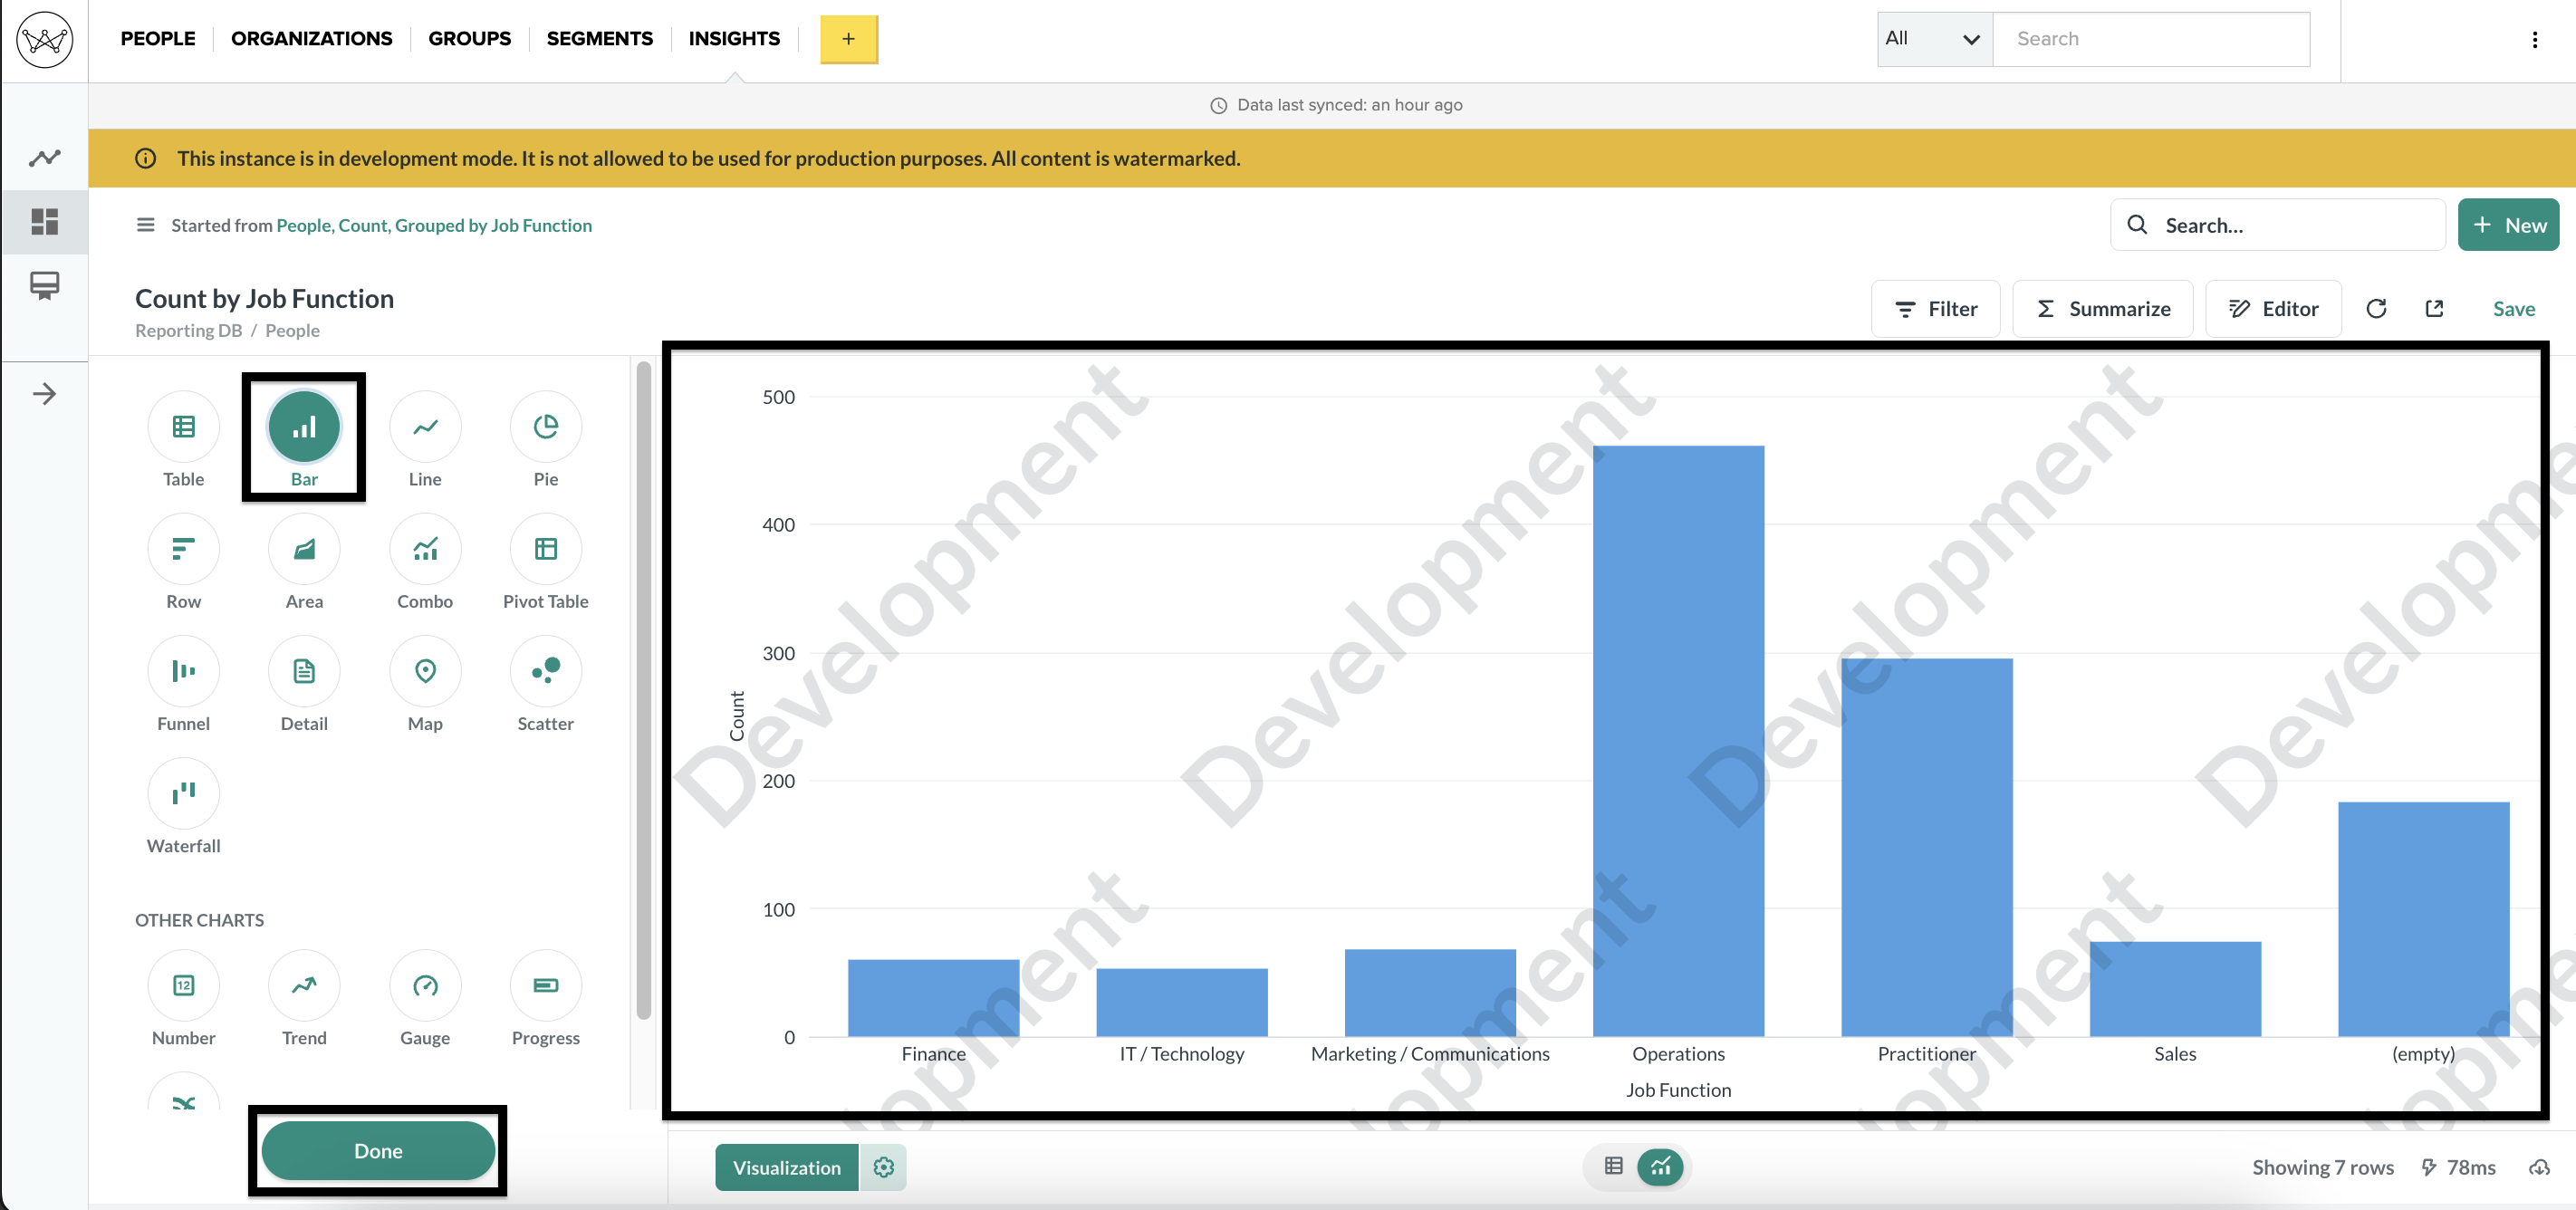This screenshot has height=1210, width=2576.
Task: Pick the Pivot Table visualization
Action: pyautogui.click(x=546, y=549)
